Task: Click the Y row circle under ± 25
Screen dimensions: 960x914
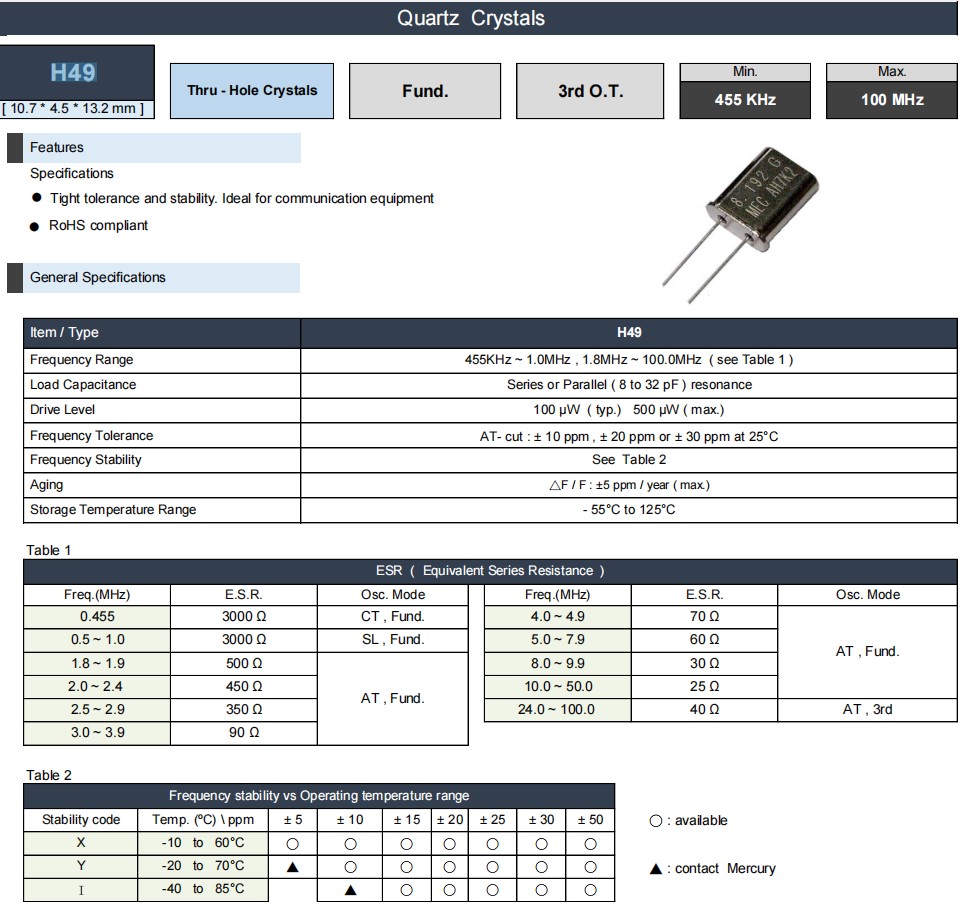Action: (493, 867)
